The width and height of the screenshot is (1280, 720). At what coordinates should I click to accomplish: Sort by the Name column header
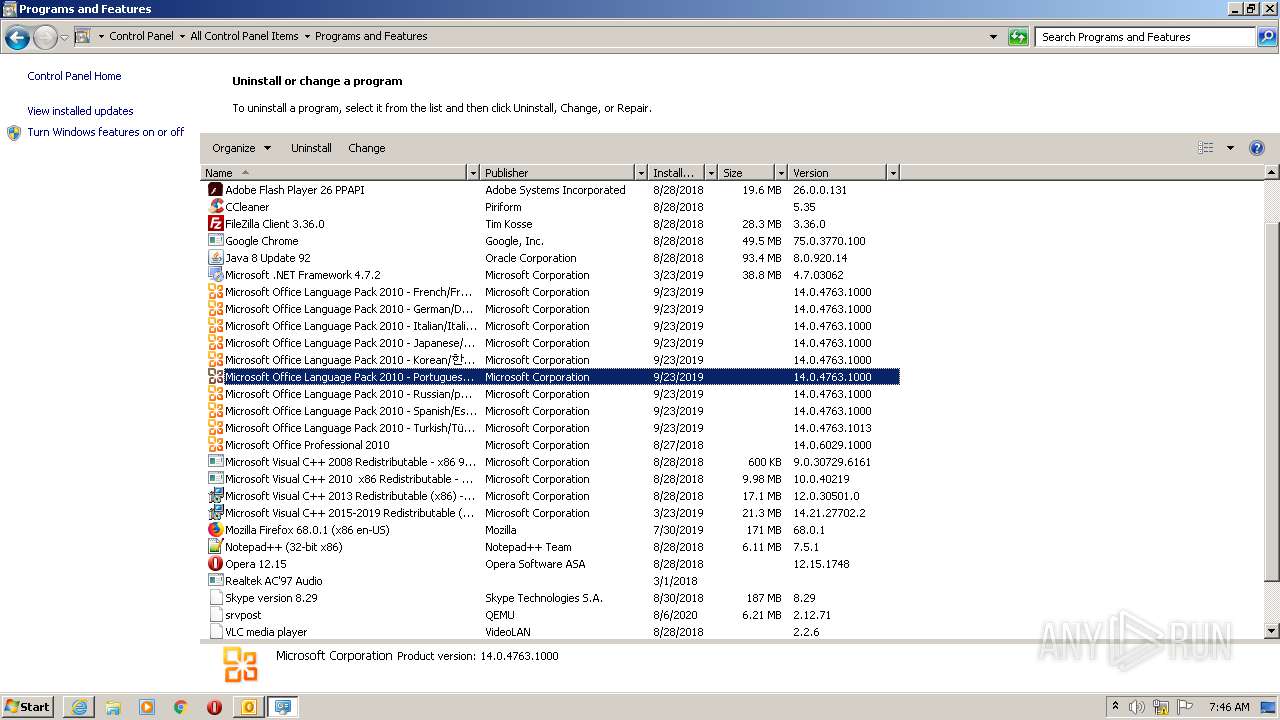coord(334,173)
